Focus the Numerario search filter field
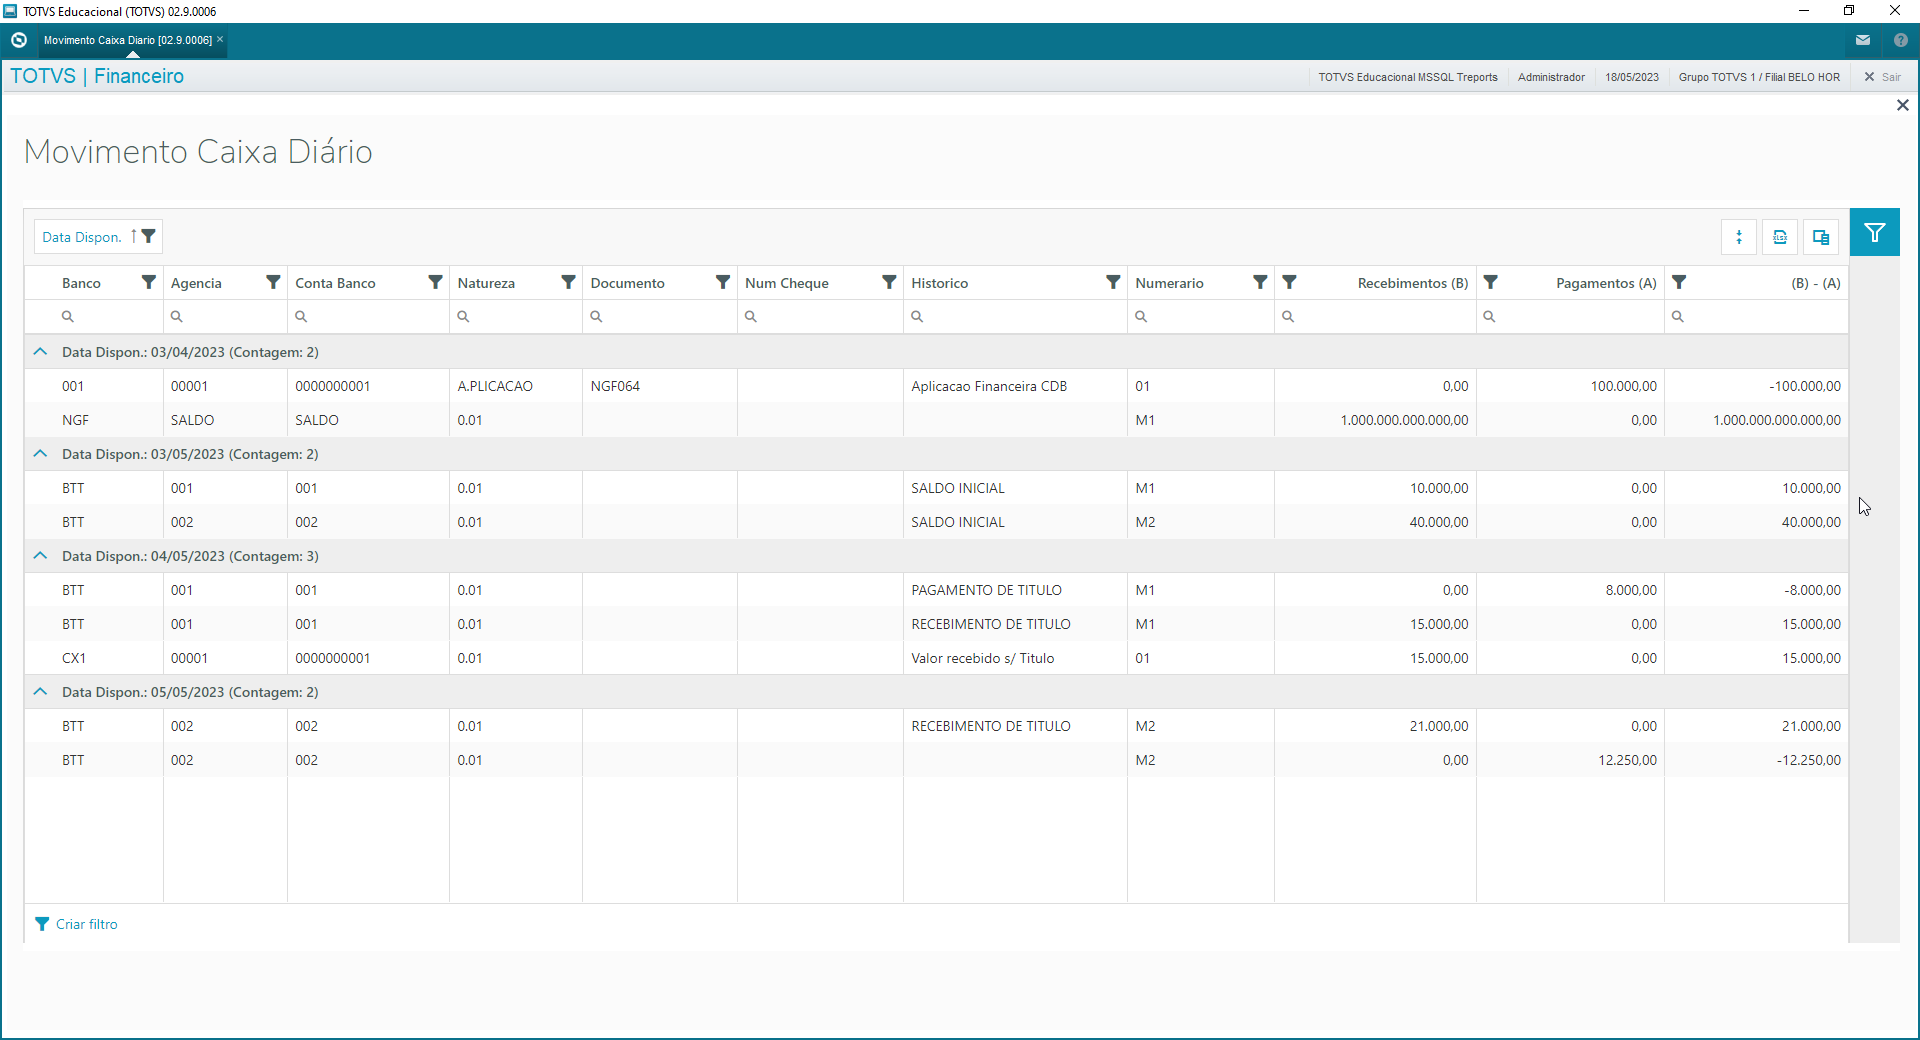 coord(1201,316)
